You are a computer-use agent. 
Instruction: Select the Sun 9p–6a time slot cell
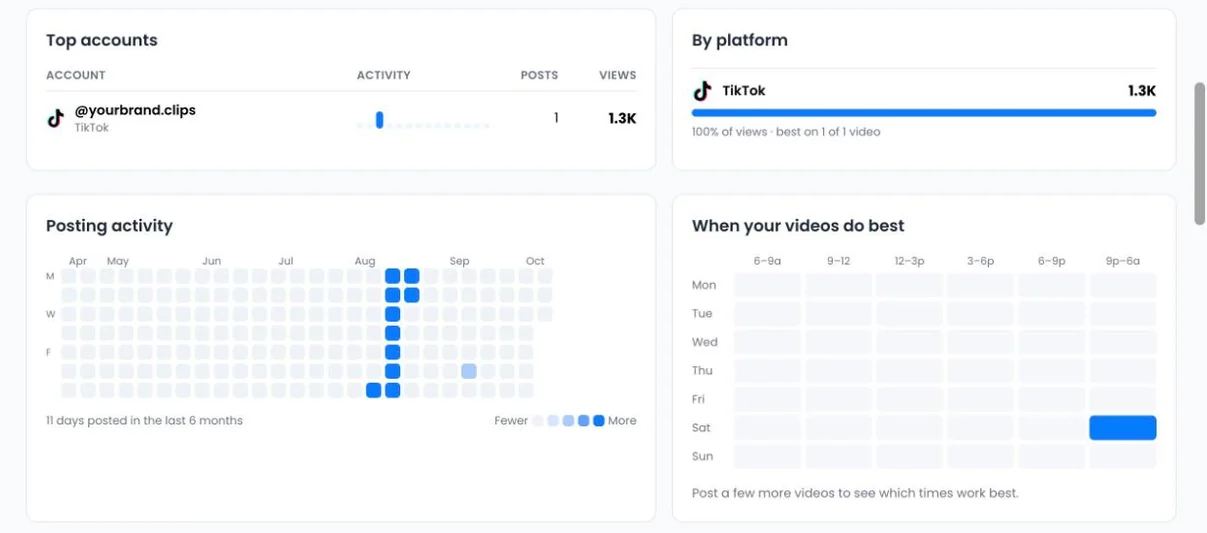1123,456
